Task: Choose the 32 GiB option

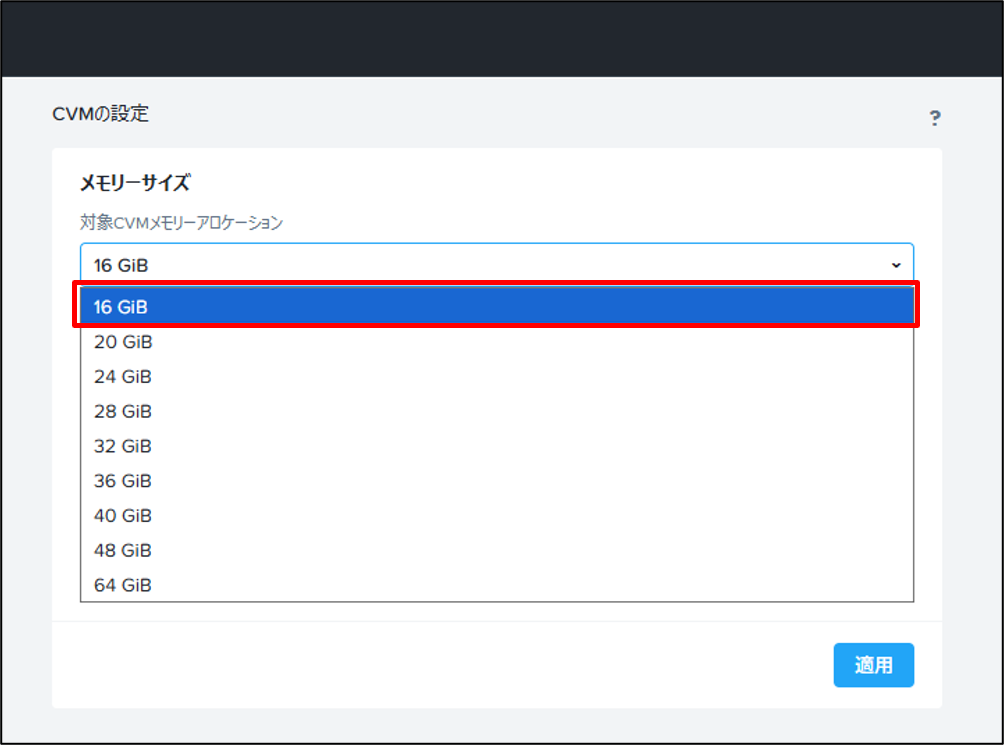Action: (497, 445)
